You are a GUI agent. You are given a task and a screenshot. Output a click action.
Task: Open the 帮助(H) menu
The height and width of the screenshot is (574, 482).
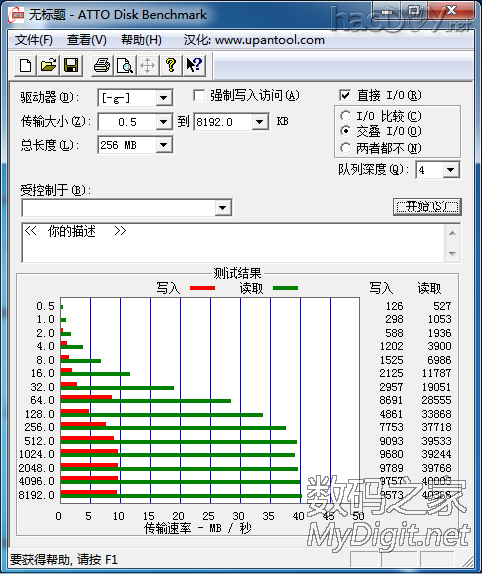141,40
